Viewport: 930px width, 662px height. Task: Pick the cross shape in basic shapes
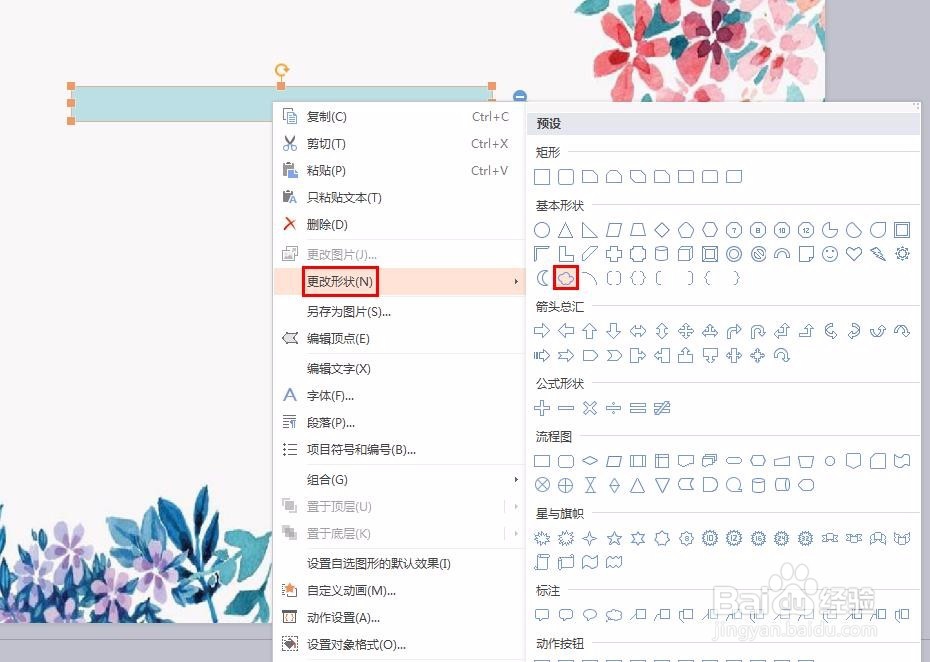click(x=614, y=254)
